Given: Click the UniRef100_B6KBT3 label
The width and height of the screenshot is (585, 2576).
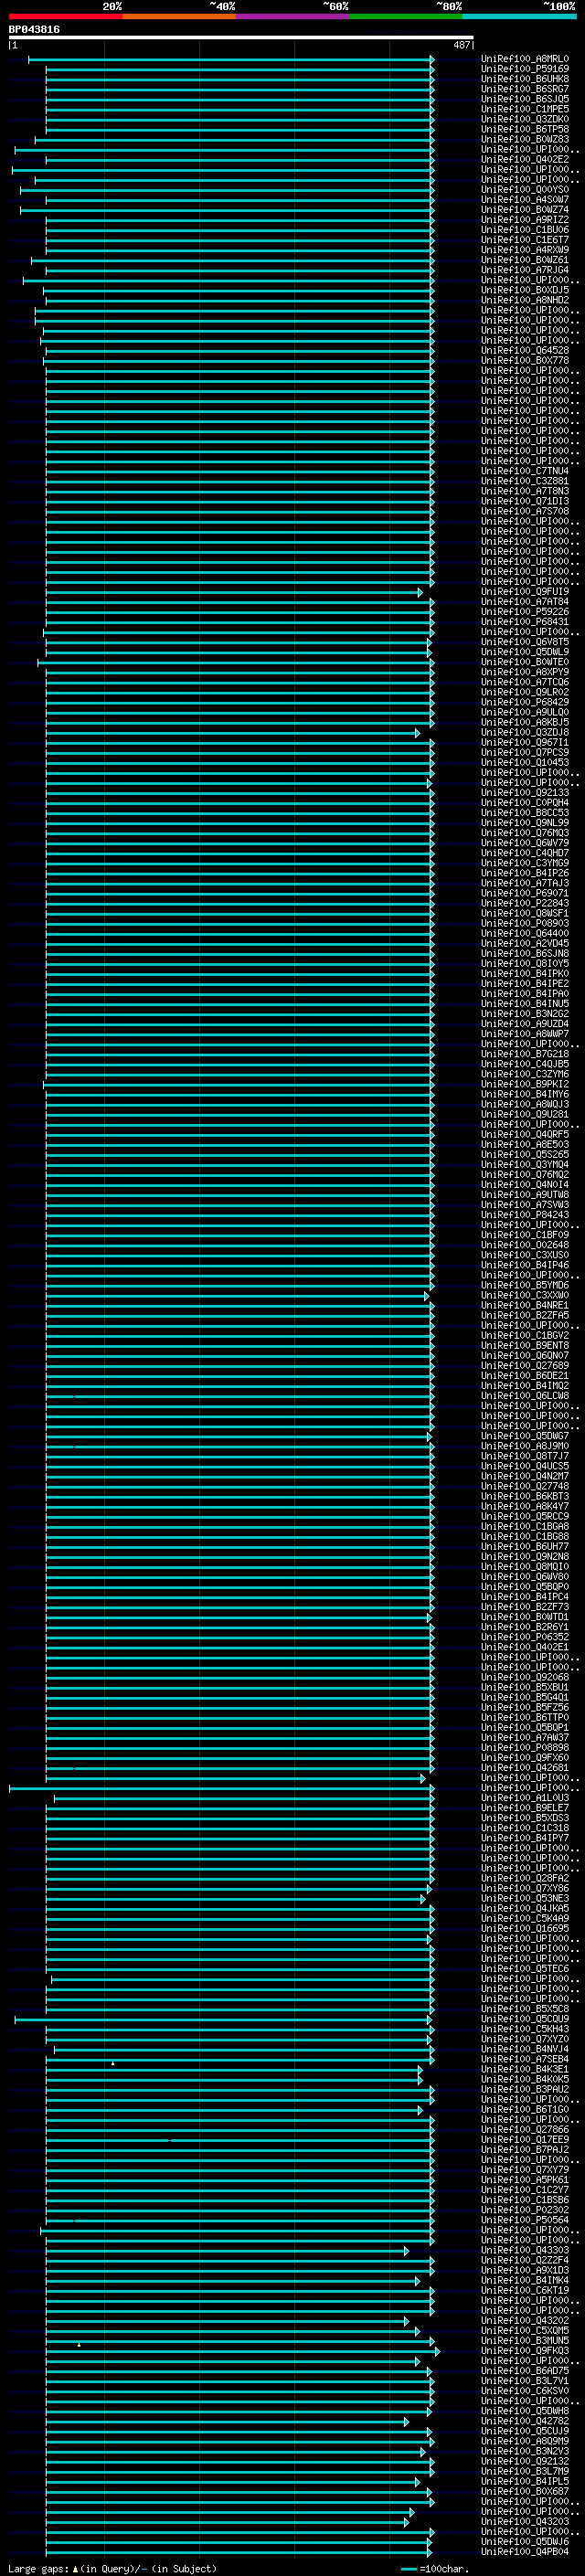Looking at the screenshot, I should point(524,1496).
